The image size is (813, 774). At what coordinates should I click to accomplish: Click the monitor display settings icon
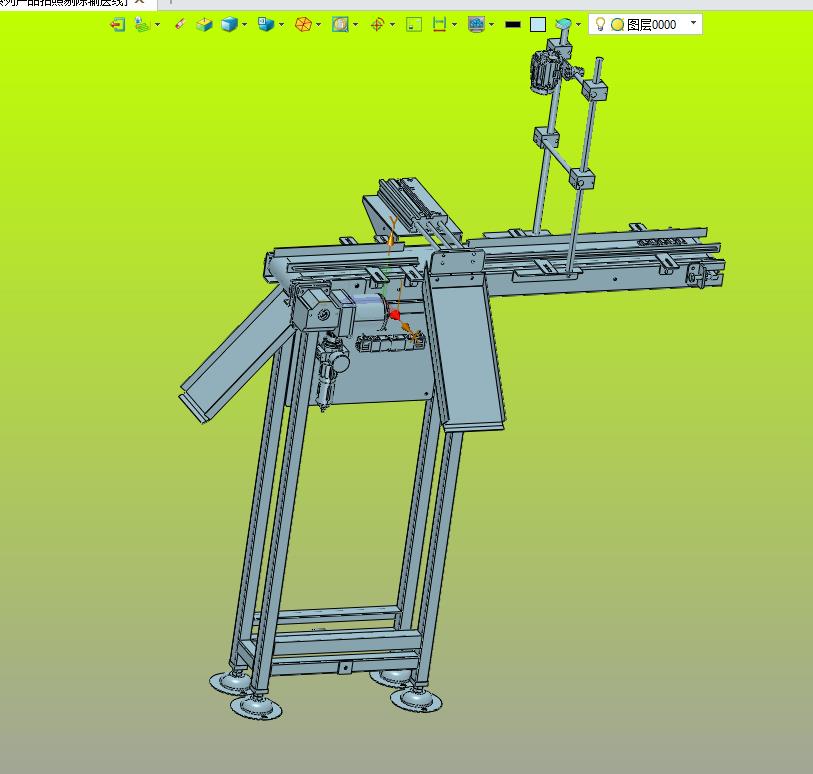[x=476, y=24]
